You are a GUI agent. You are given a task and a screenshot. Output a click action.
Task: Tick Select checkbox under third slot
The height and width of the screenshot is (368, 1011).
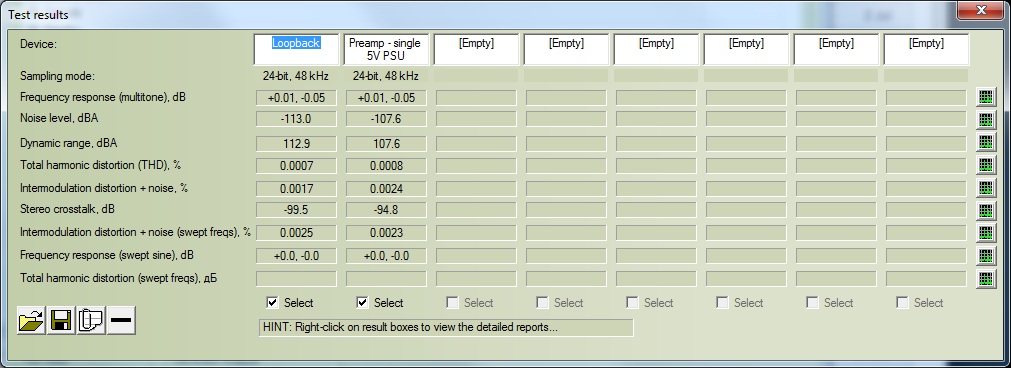pyautogui.click(x=453, y=302)
